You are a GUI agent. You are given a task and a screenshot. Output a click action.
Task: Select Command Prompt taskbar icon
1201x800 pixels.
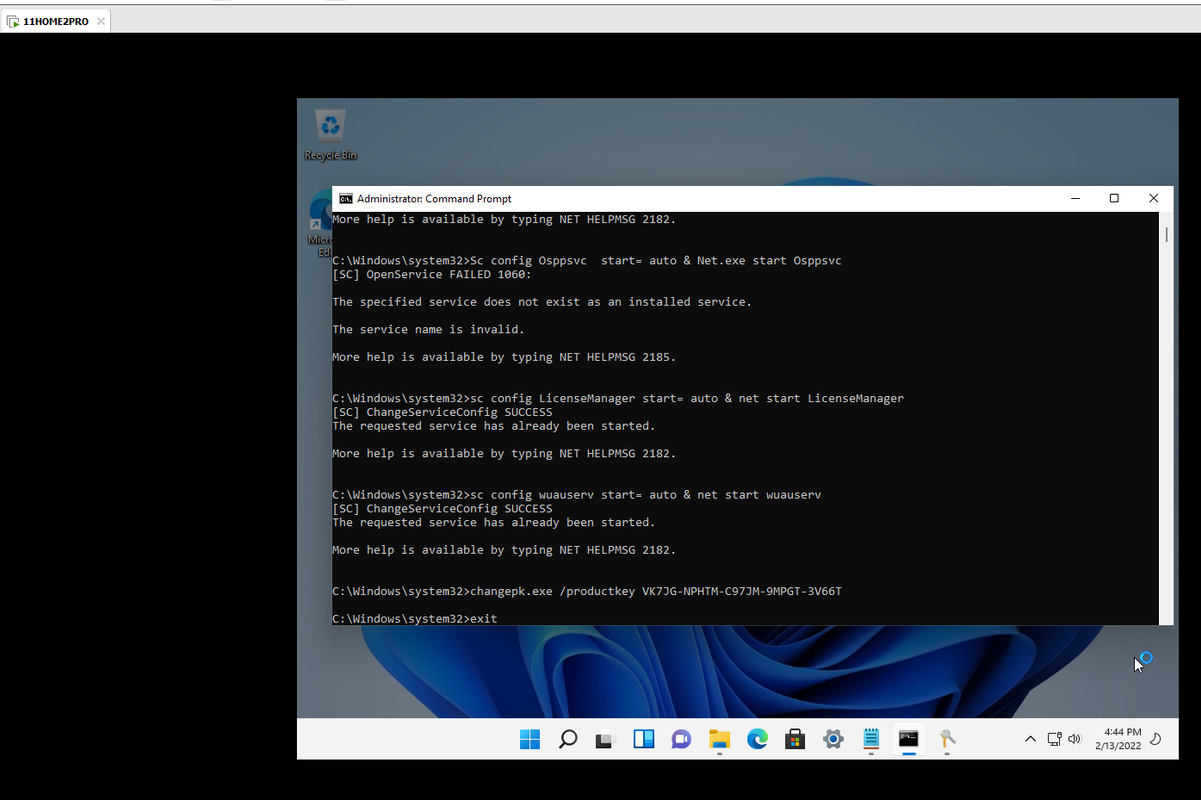pos(908,739)
